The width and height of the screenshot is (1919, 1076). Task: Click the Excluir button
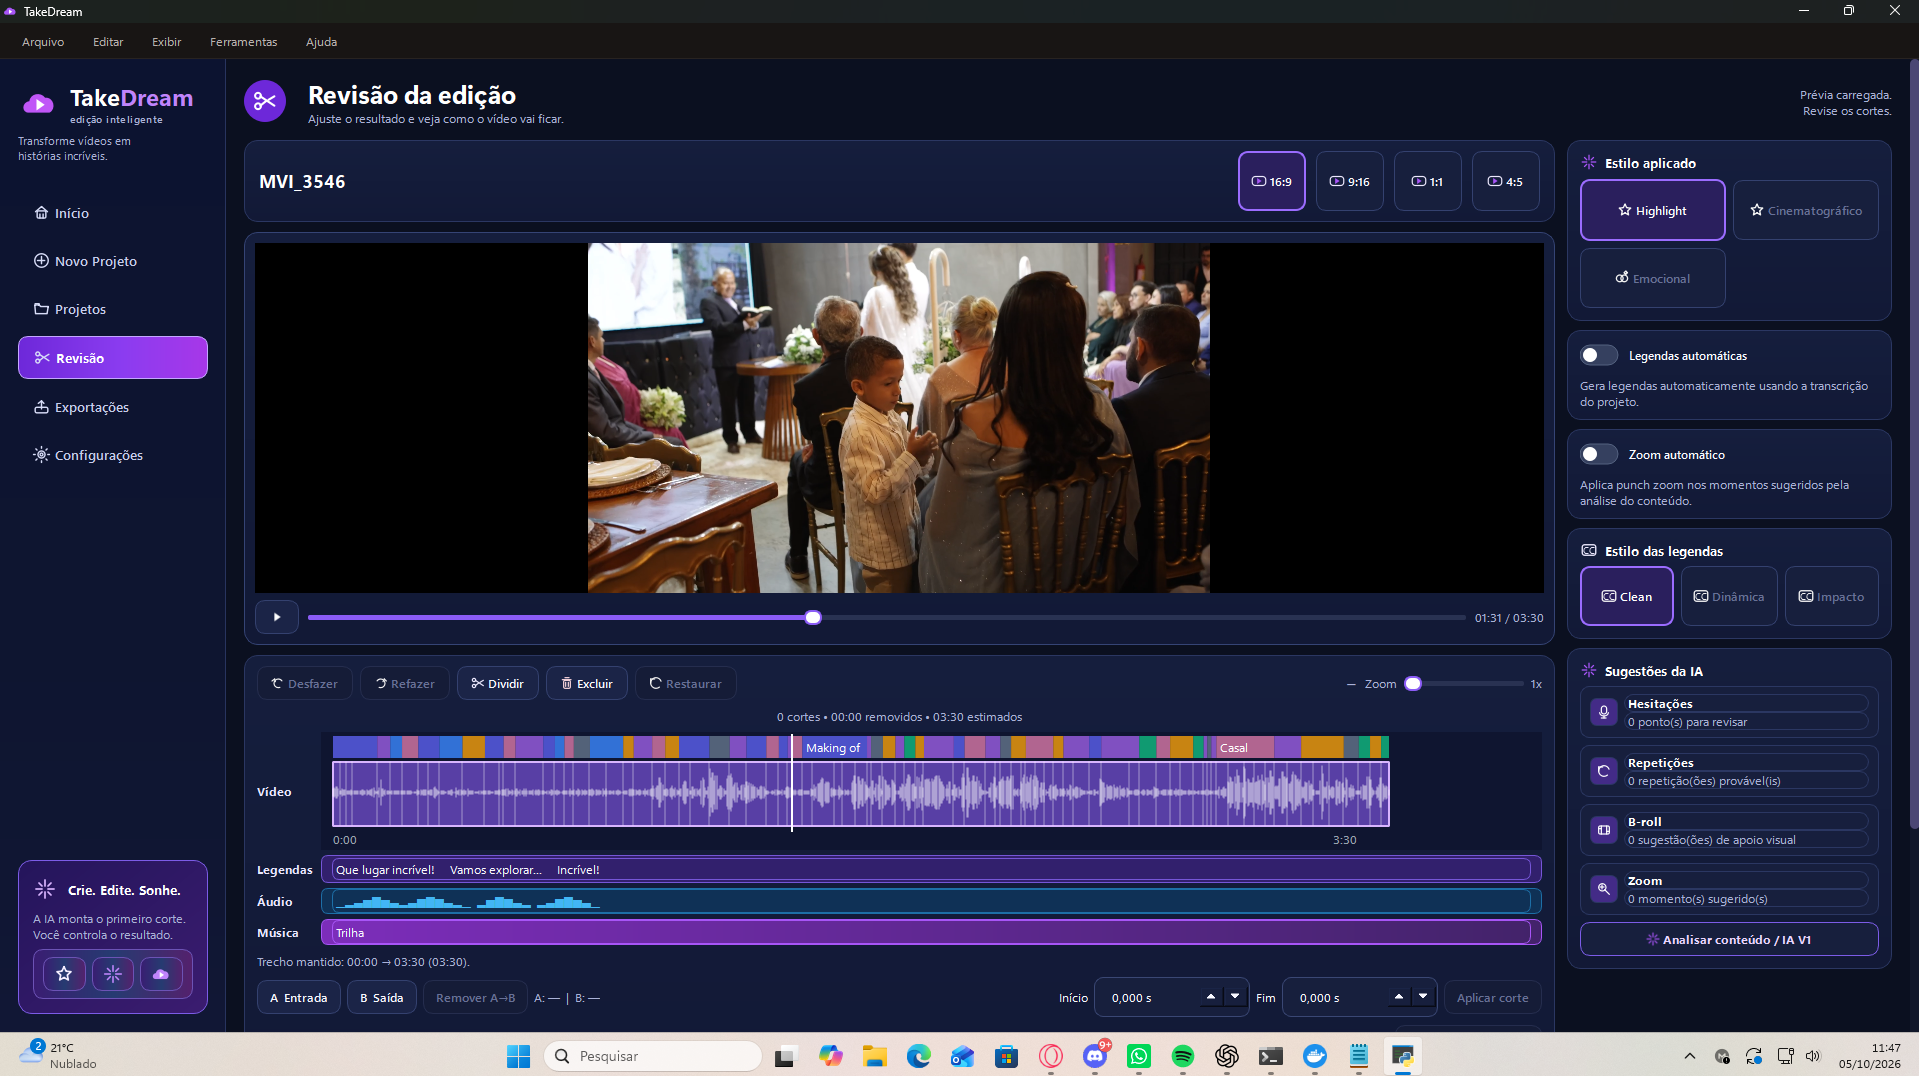pyautogui.click(x=587, y=683)
